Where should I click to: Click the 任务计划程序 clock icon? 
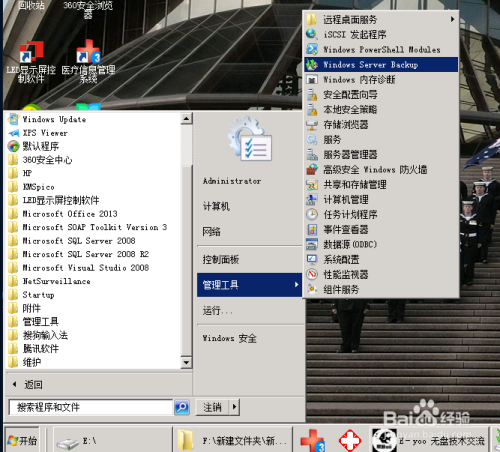point(312,215)
